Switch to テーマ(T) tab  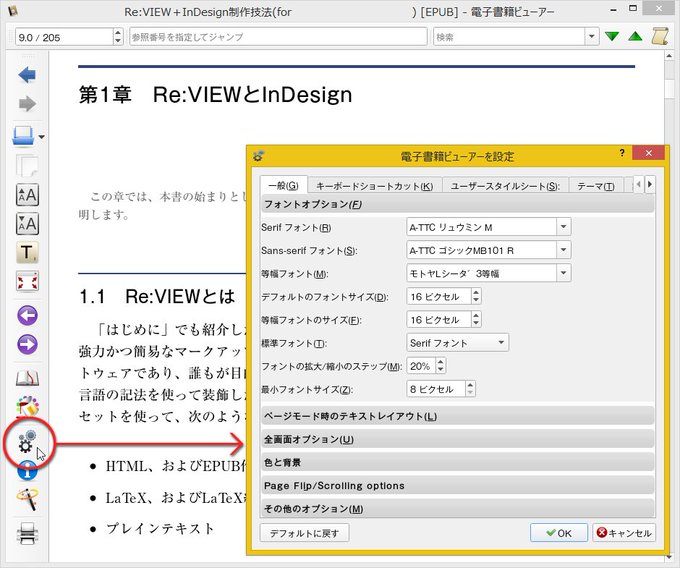tap(595, 186)
